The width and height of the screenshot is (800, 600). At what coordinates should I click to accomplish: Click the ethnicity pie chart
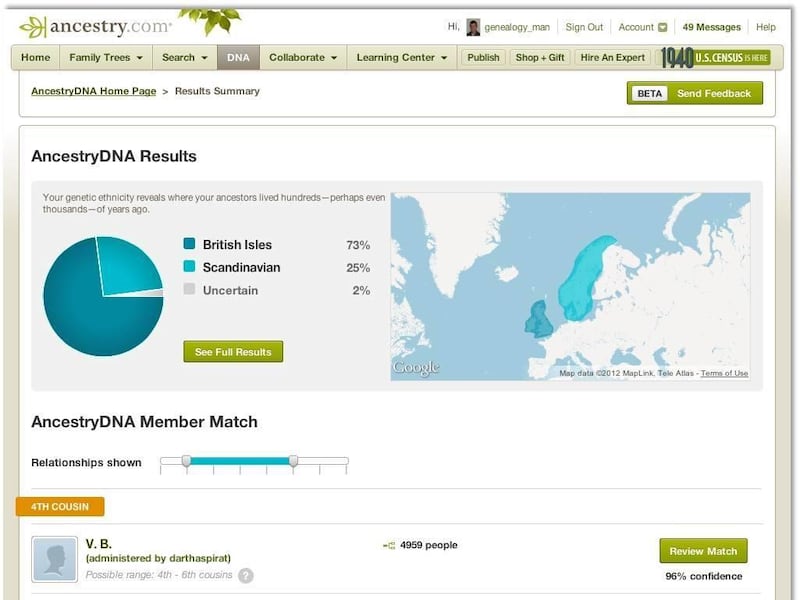103,297
